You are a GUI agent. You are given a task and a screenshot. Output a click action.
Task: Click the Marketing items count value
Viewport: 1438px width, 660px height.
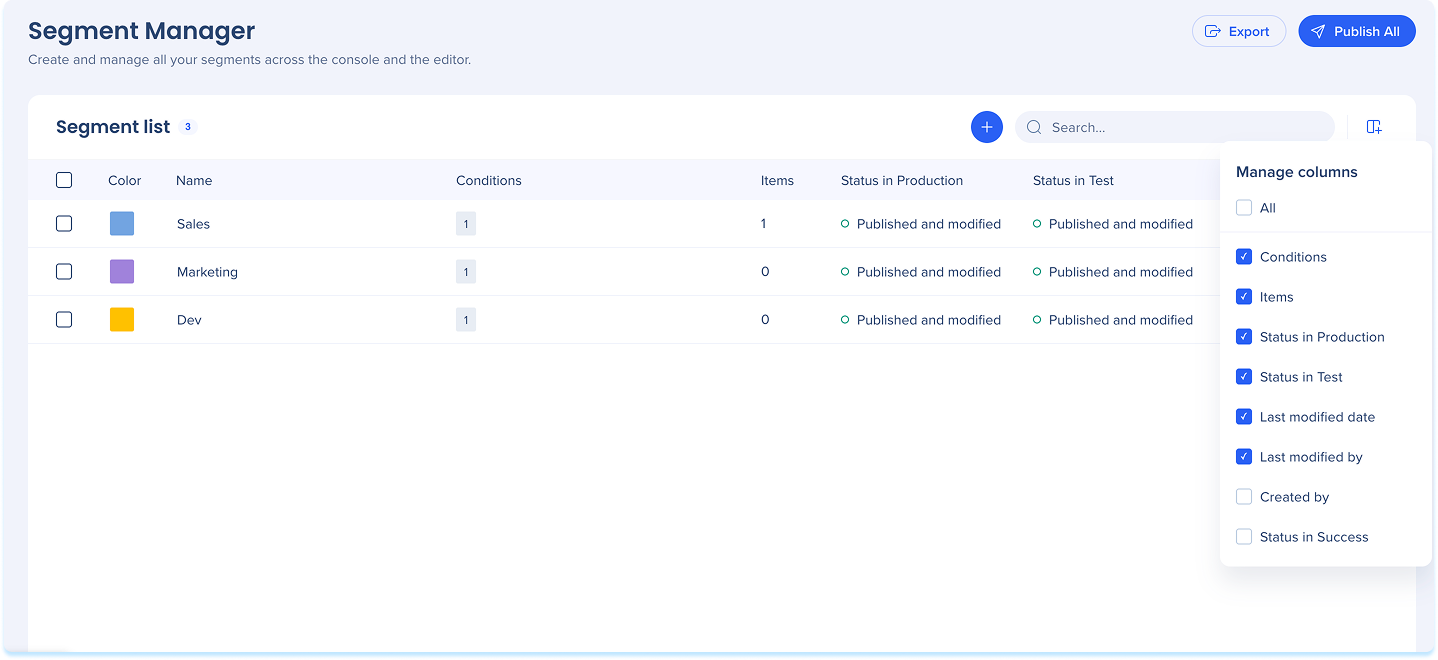pos(765,272)
